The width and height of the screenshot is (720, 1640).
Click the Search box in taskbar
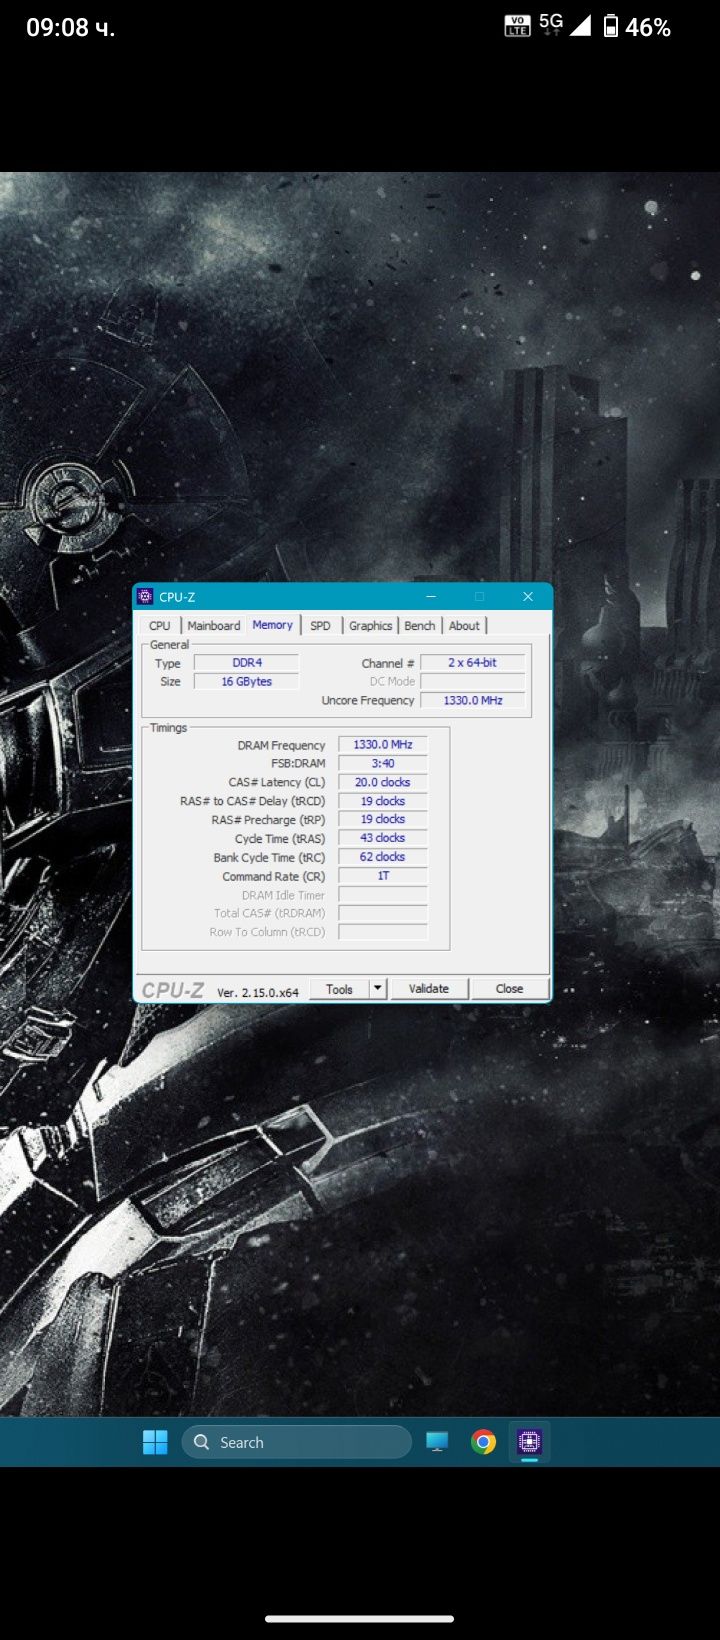(297, 1442)
